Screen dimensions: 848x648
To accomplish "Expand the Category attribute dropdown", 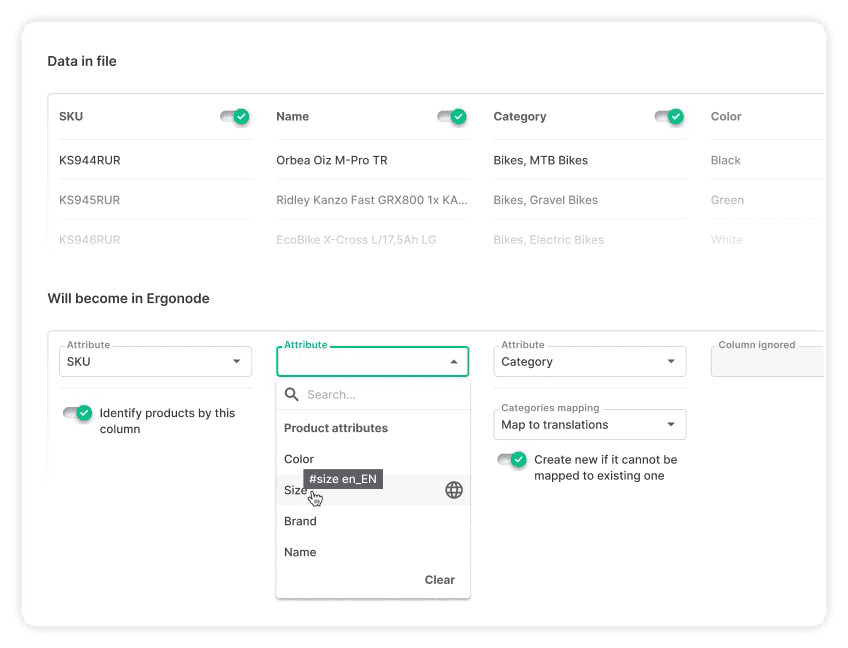I will tap(670, 362).
